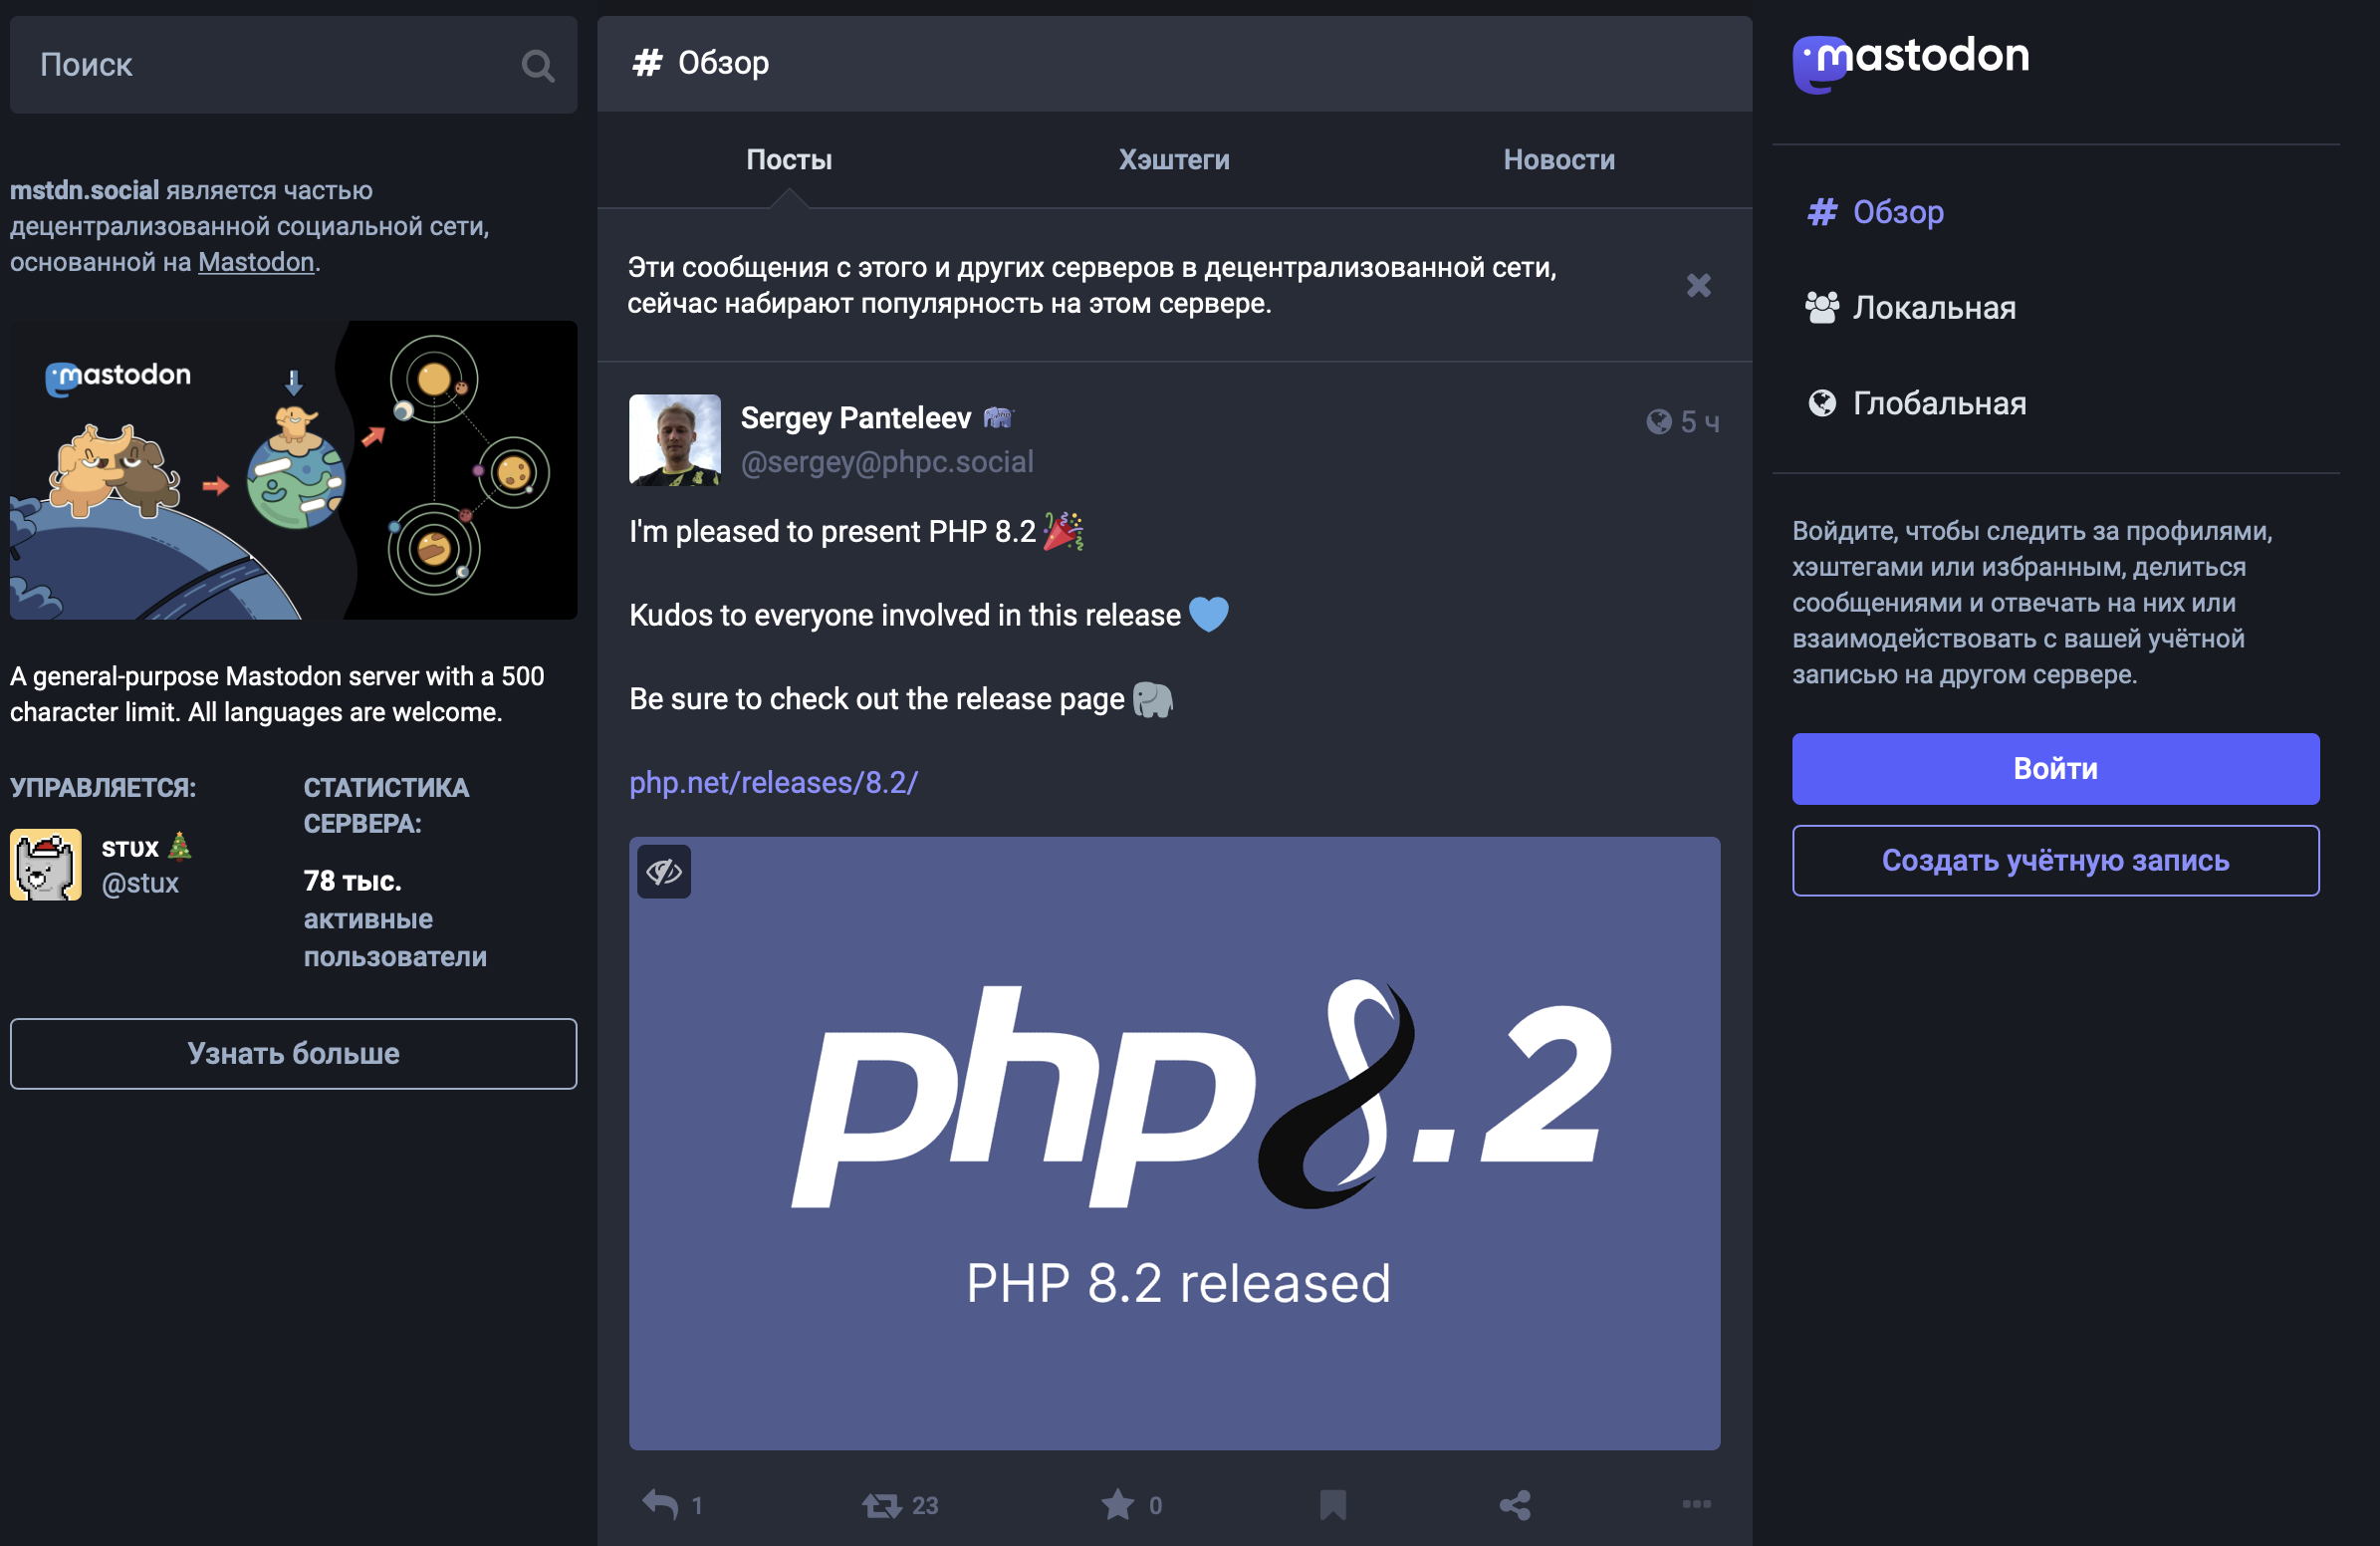2380x1546 pixels.
Task: Reply to Sergey Panteleev's post
Action: [x=660, y=1504]
